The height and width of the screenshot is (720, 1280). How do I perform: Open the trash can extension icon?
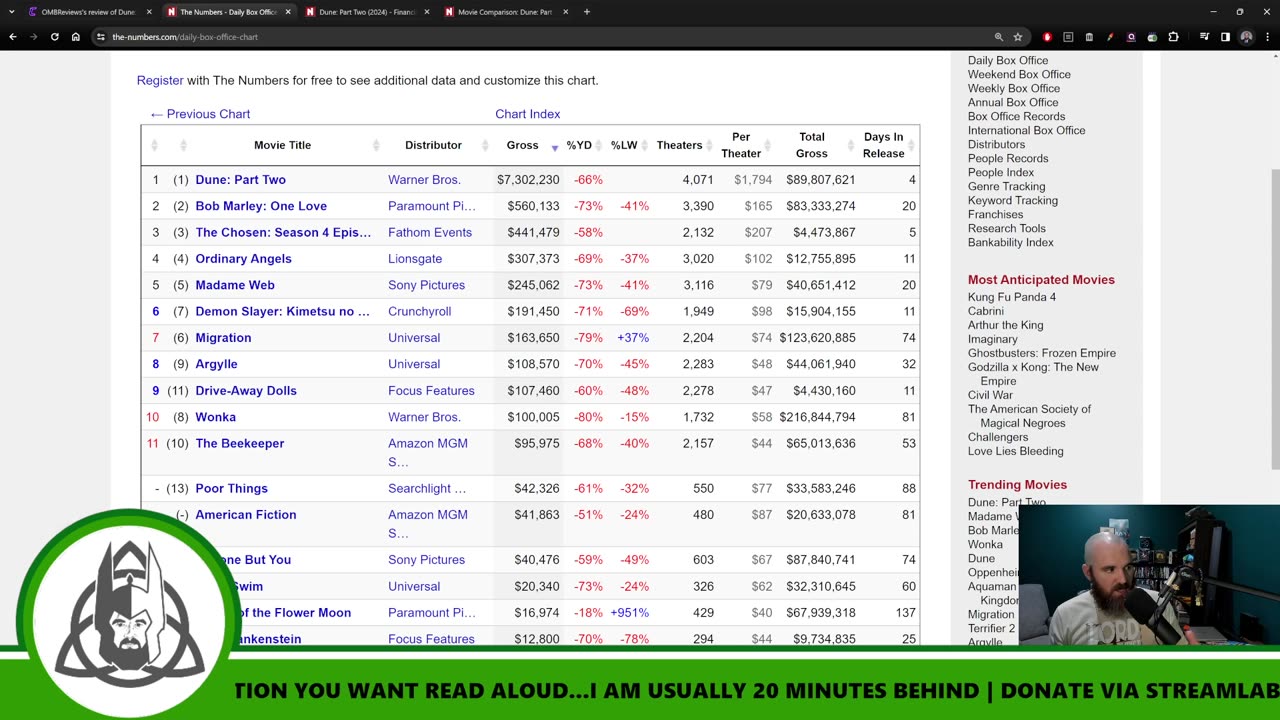pos(1089,37)
